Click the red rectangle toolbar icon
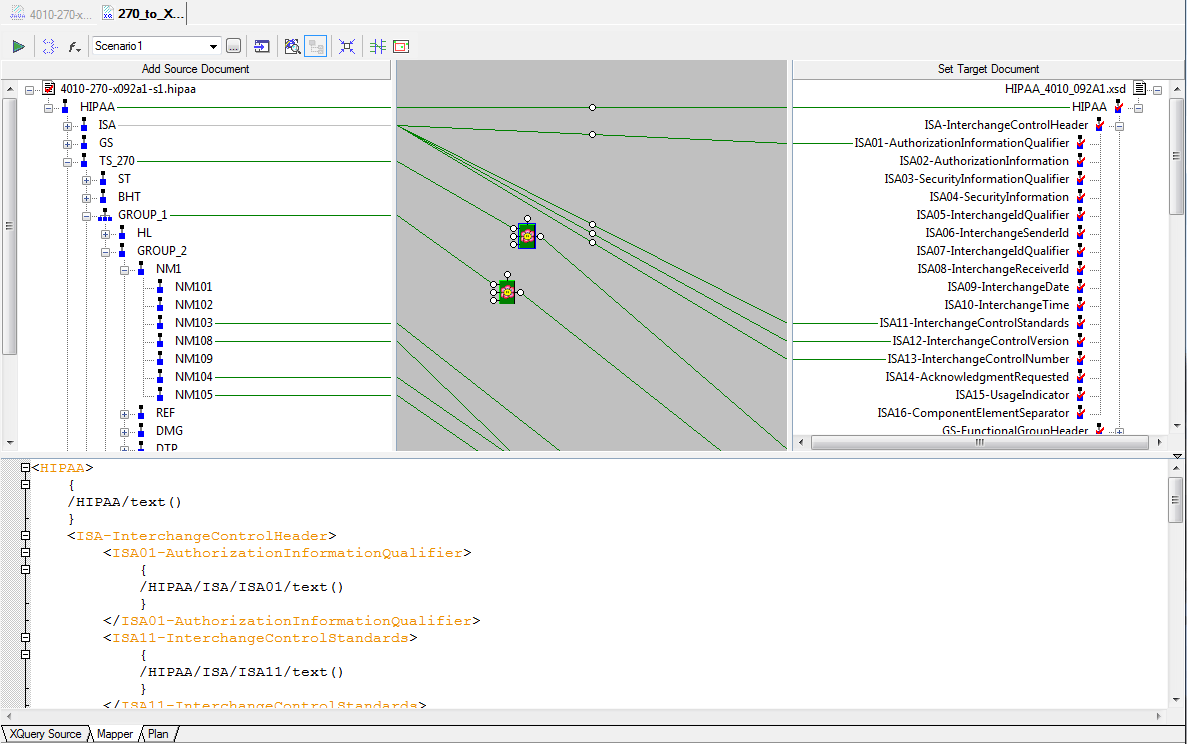 pos(401,46)
